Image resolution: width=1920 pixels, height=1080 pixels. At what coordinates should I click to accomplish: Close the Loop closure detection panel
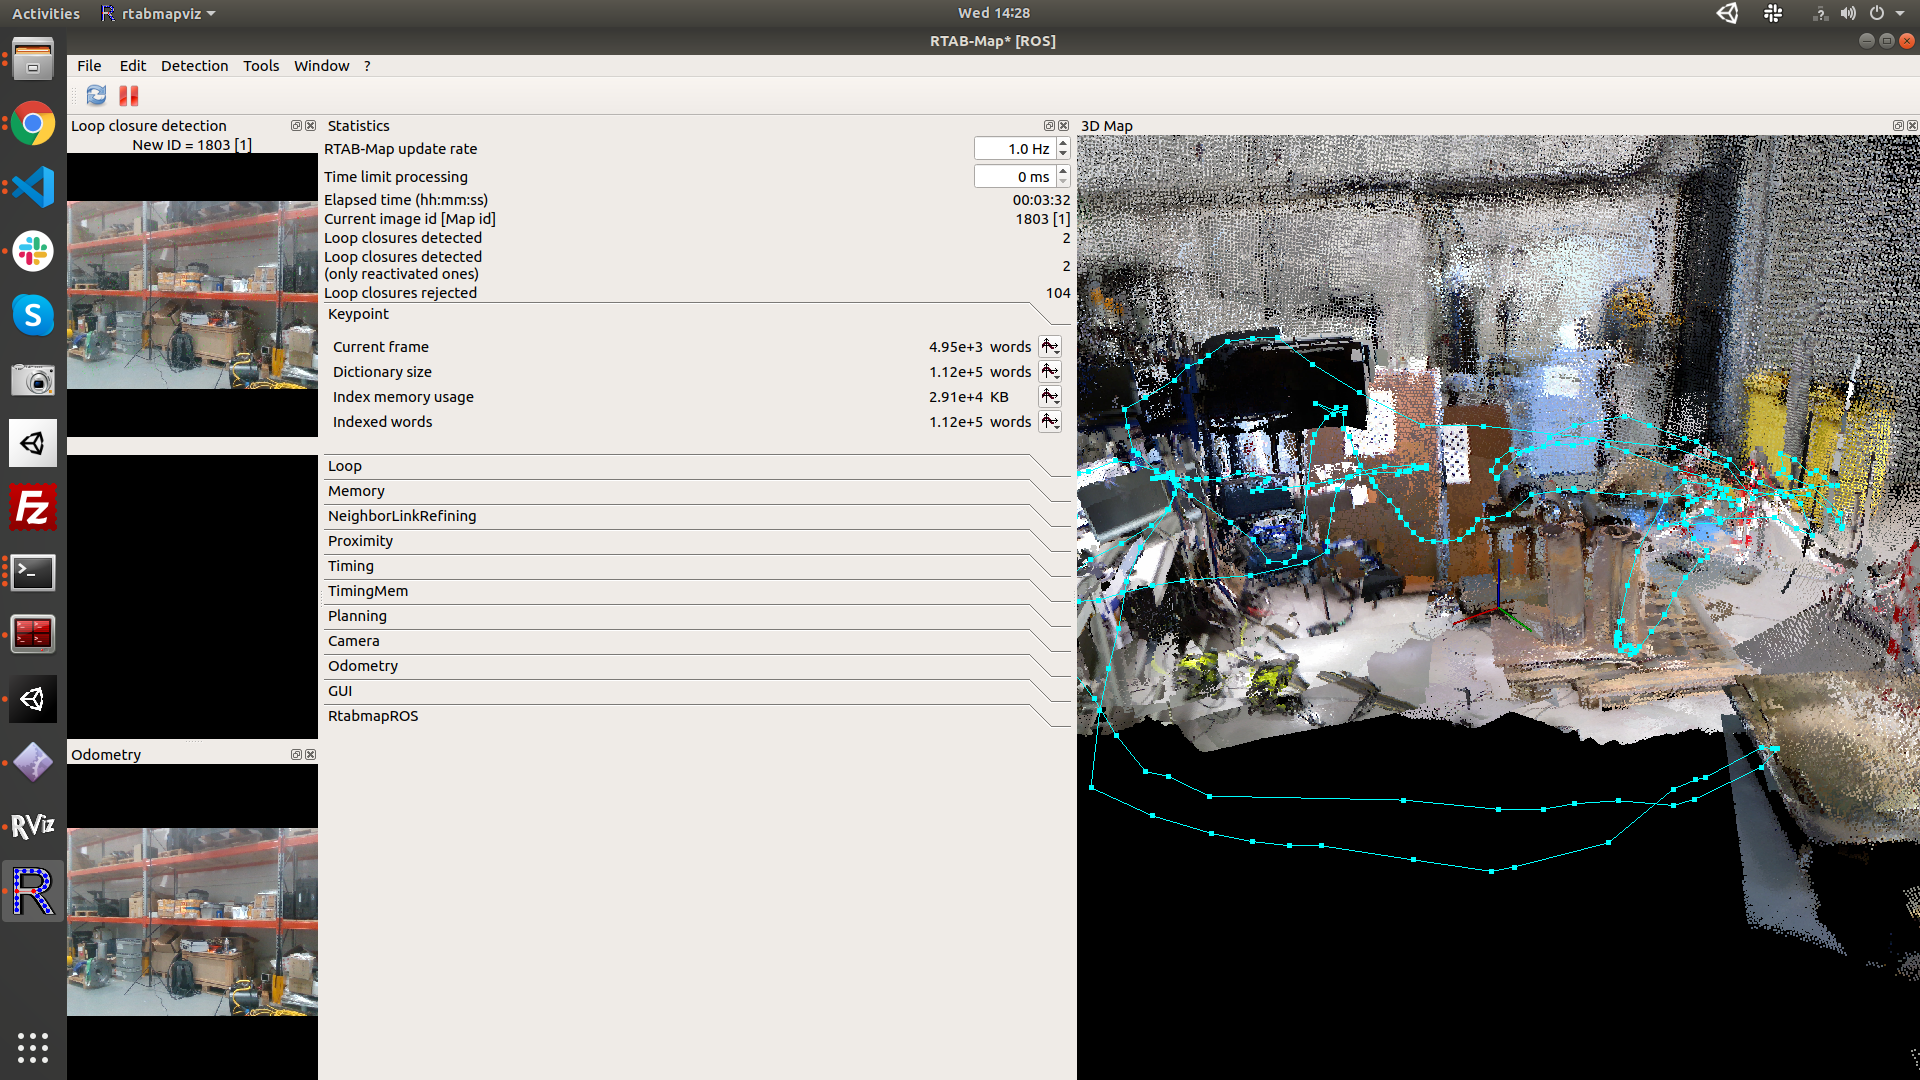pos(310,125)
